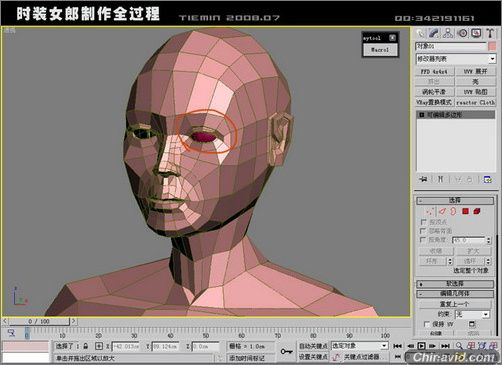Screen dimensions: 502x365
Task: Toggle 忽略背面 checkbox
Action: pos(423,231)
